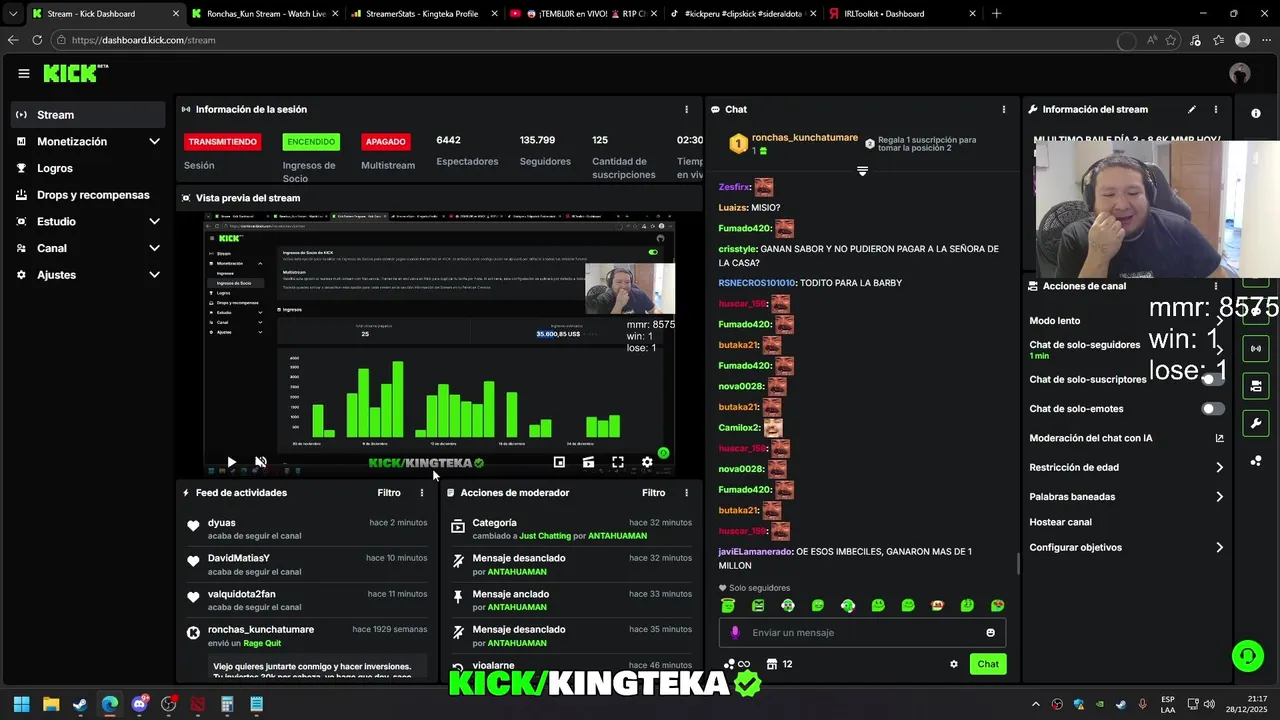Edit stream info with pencil icon
Screen dimensions: 1280x720
click(x=1192, y=109)
